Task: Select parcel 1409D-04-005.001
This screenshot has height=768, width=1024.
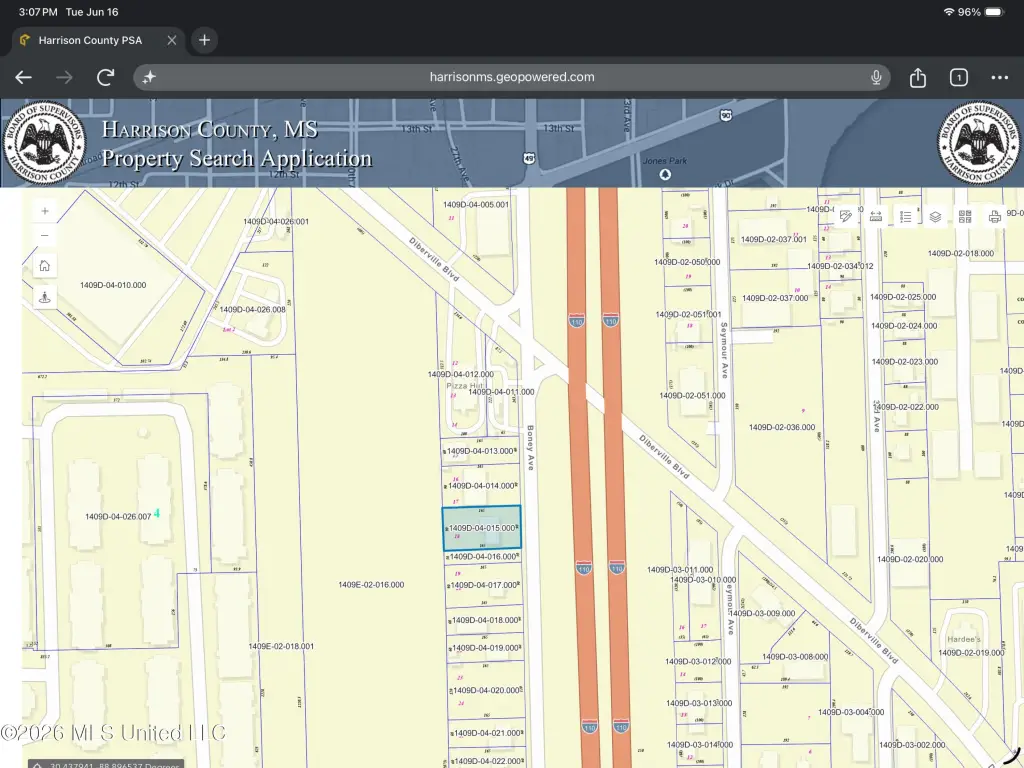Action: [475, 204]
